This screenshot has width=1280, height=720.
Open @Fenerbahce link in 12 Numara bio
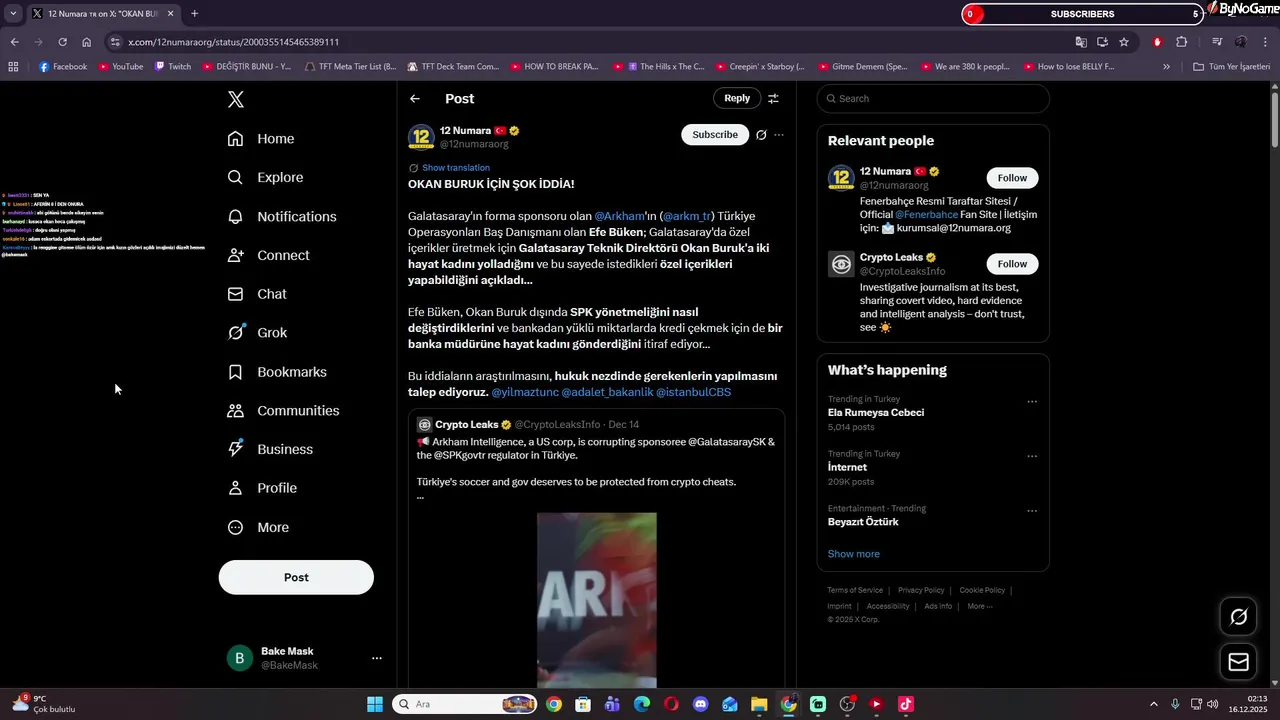coord(926,214)
